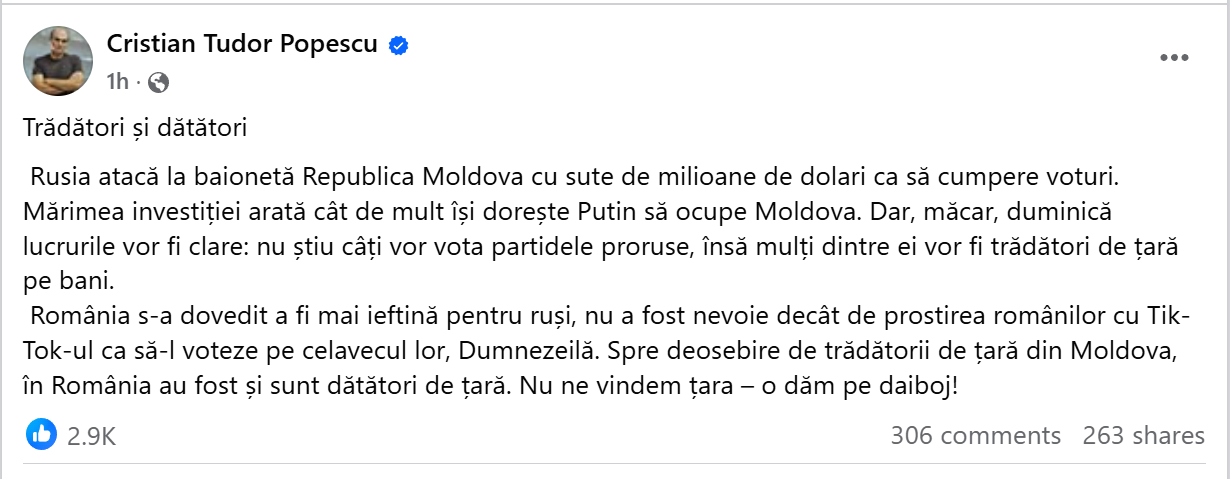View the 263 shares list

(x=1143, y=436)
